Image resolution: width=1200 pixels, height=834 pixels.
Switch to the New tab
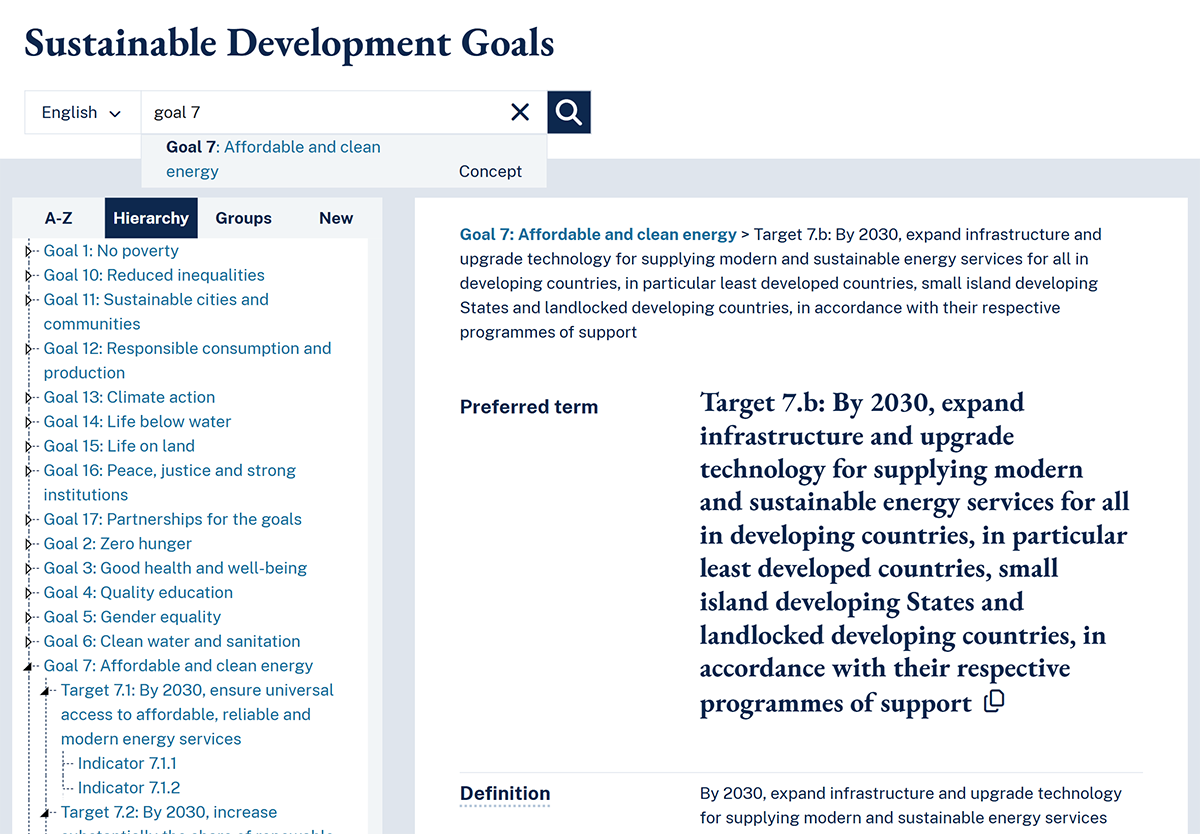point(336,217)
